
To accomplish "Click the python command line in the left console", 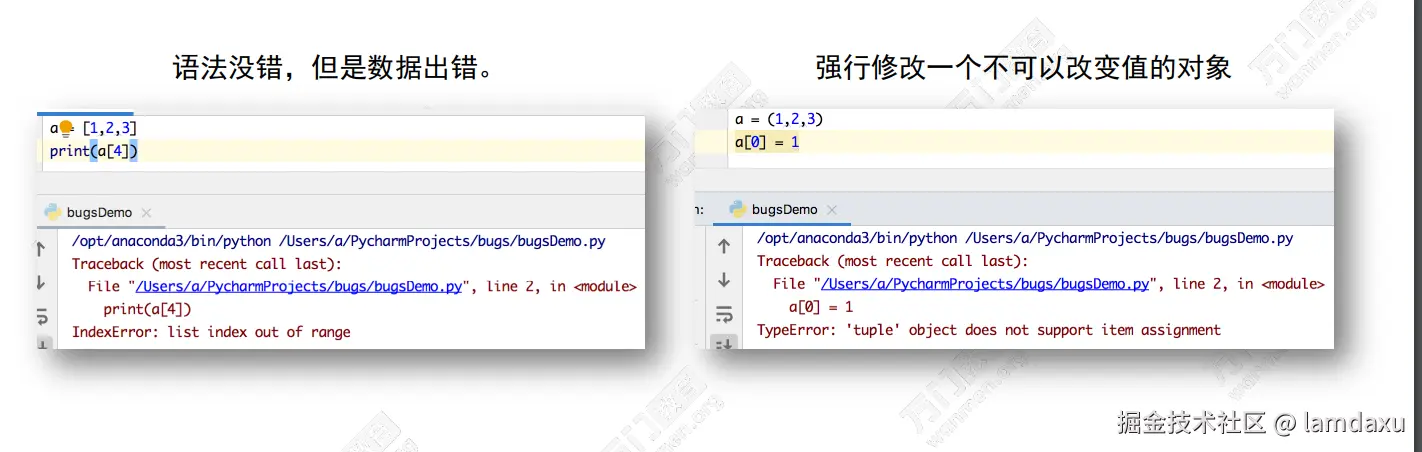I will coord(339,241).
